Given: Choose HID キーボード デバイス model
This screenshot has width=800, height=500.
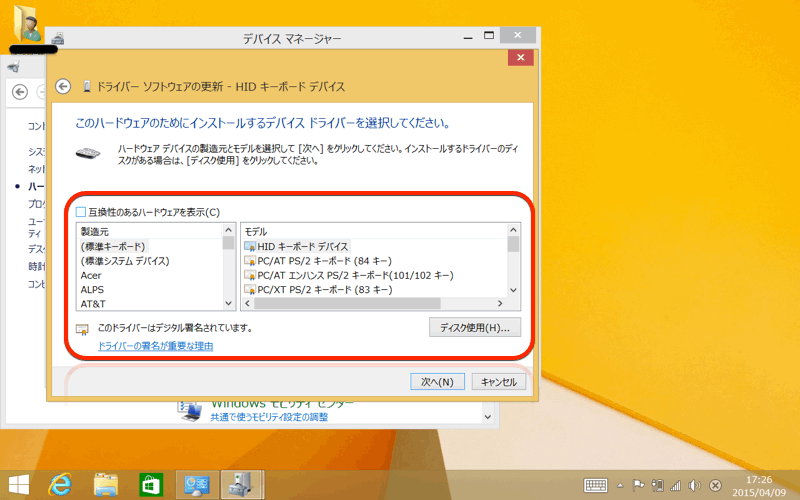Looking at the screenshot, I should click(x=302, y=245).
